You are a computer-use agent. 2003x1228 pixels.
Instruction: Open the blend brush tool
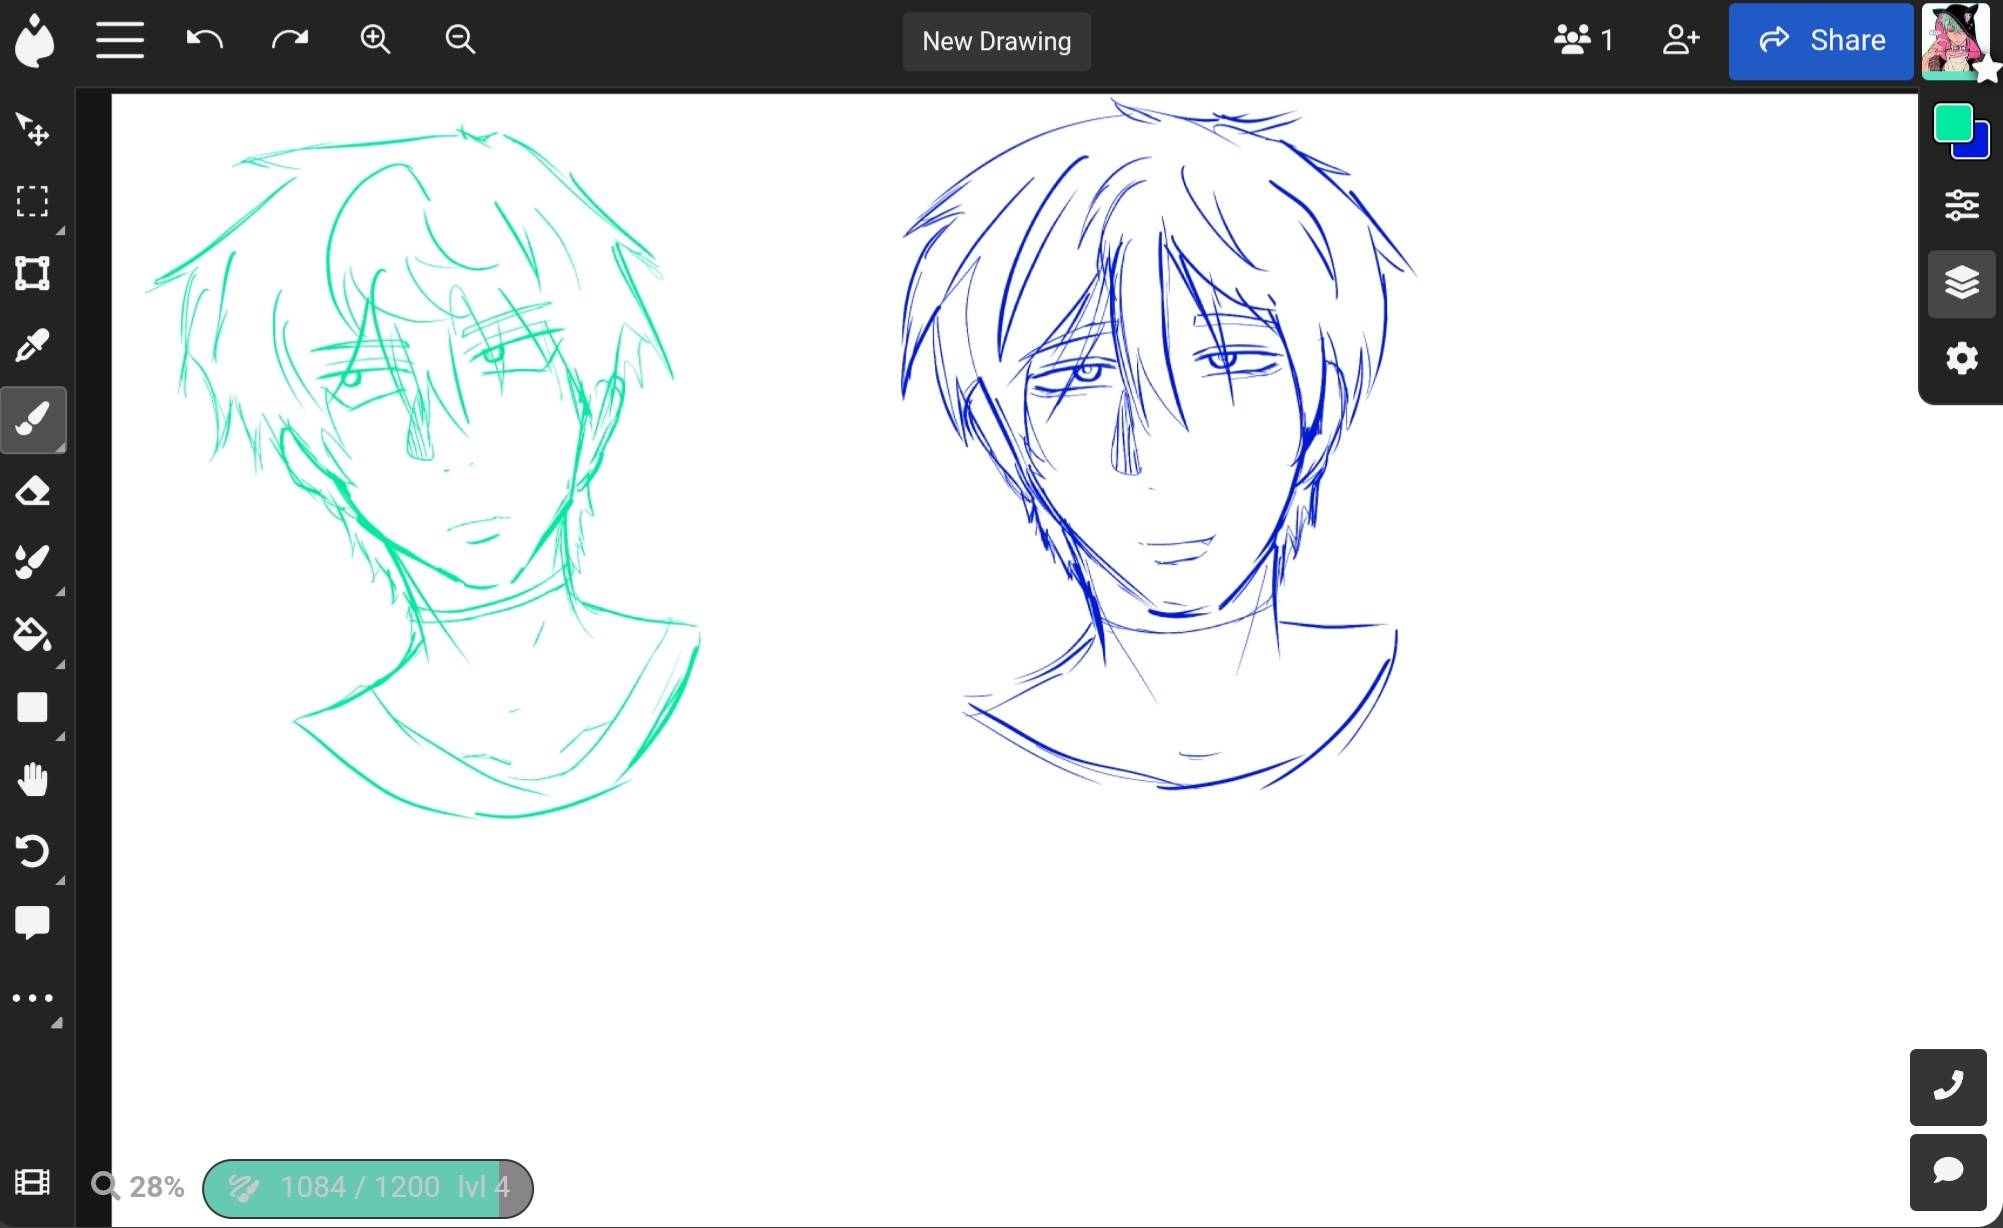33,562
